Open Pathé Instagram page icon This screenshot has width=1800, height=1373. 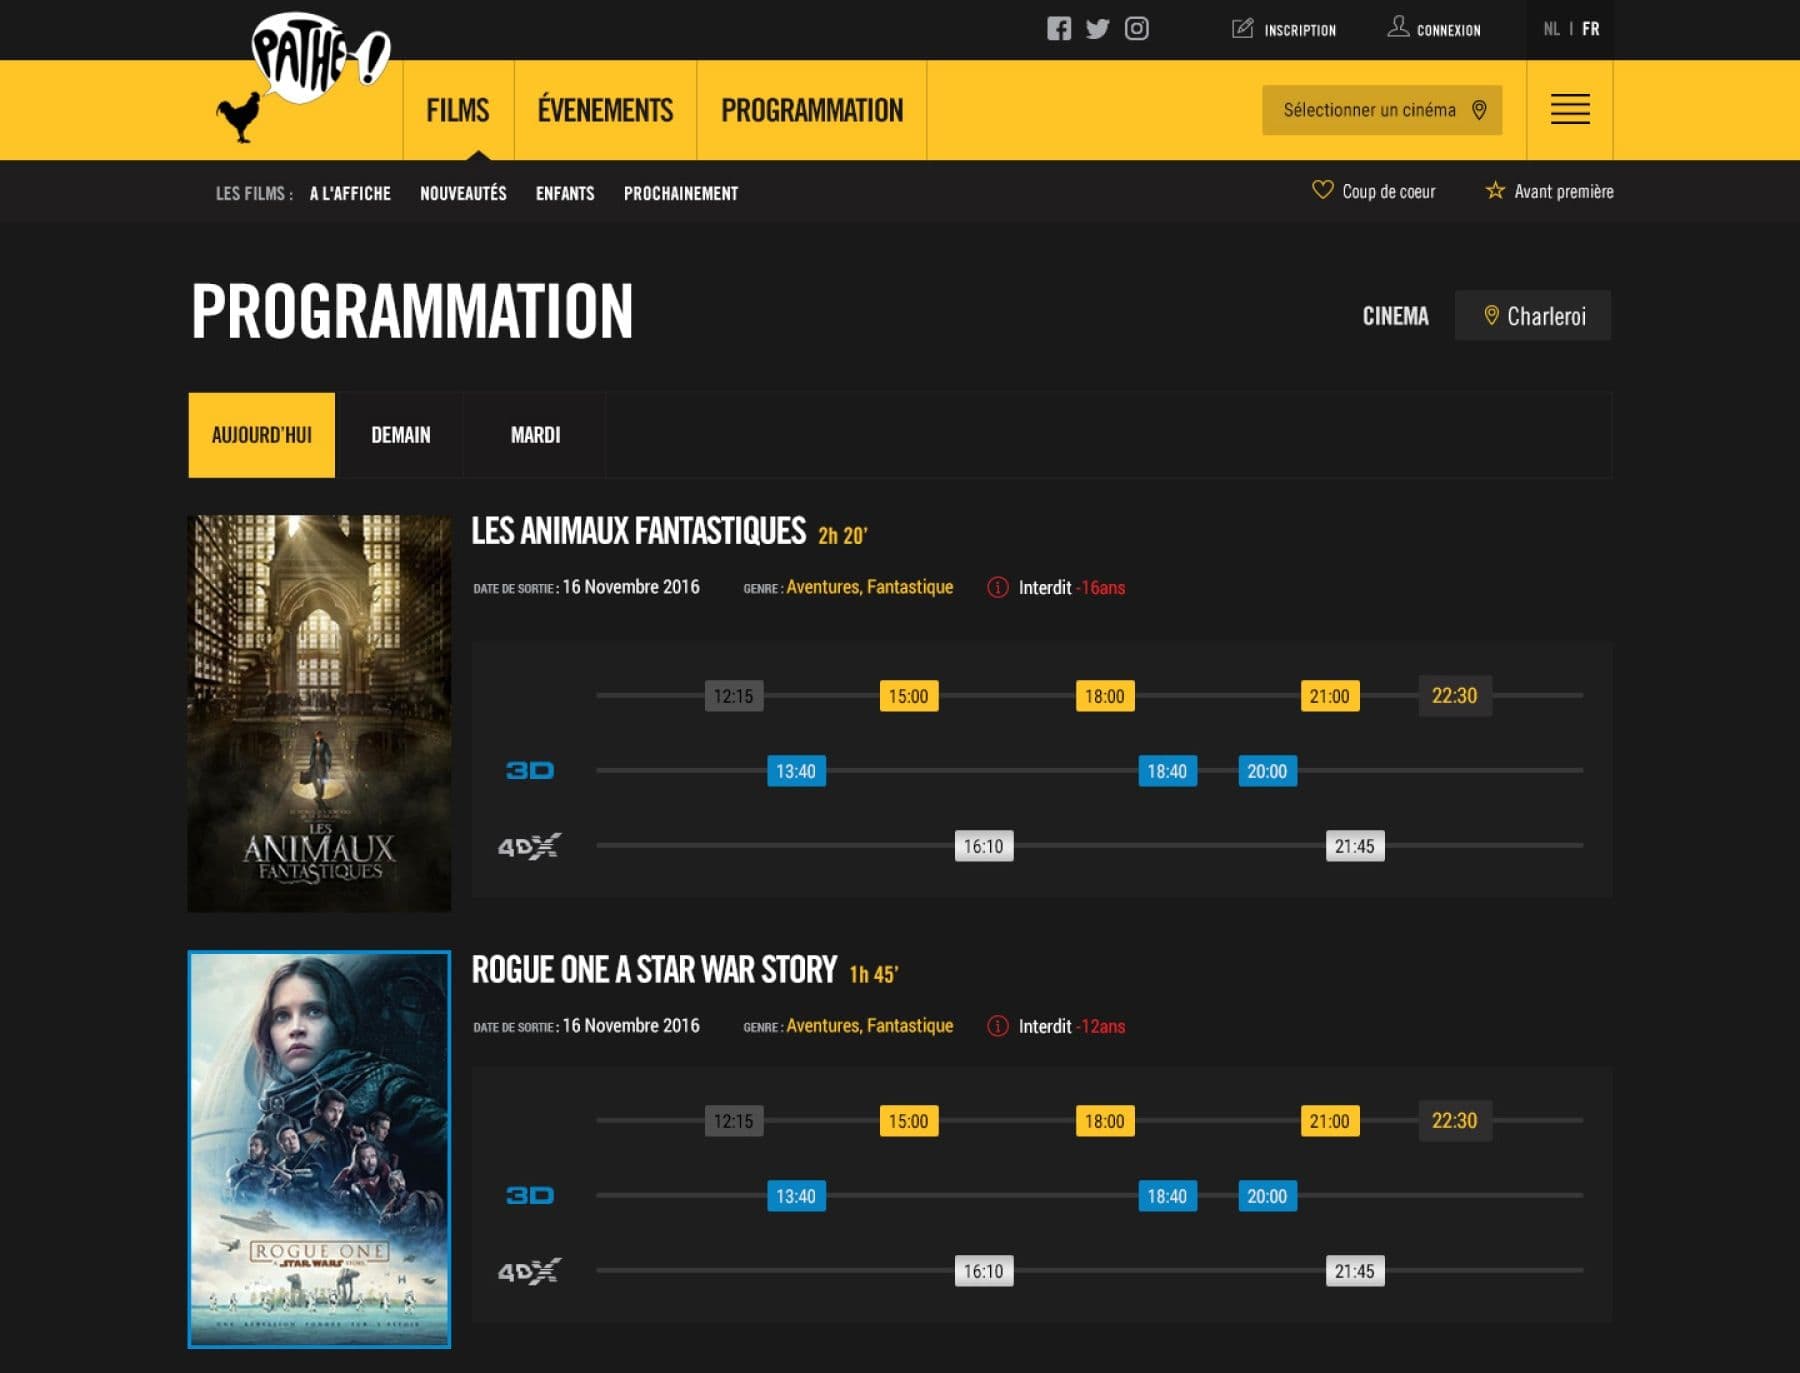tap(1136, 29)
